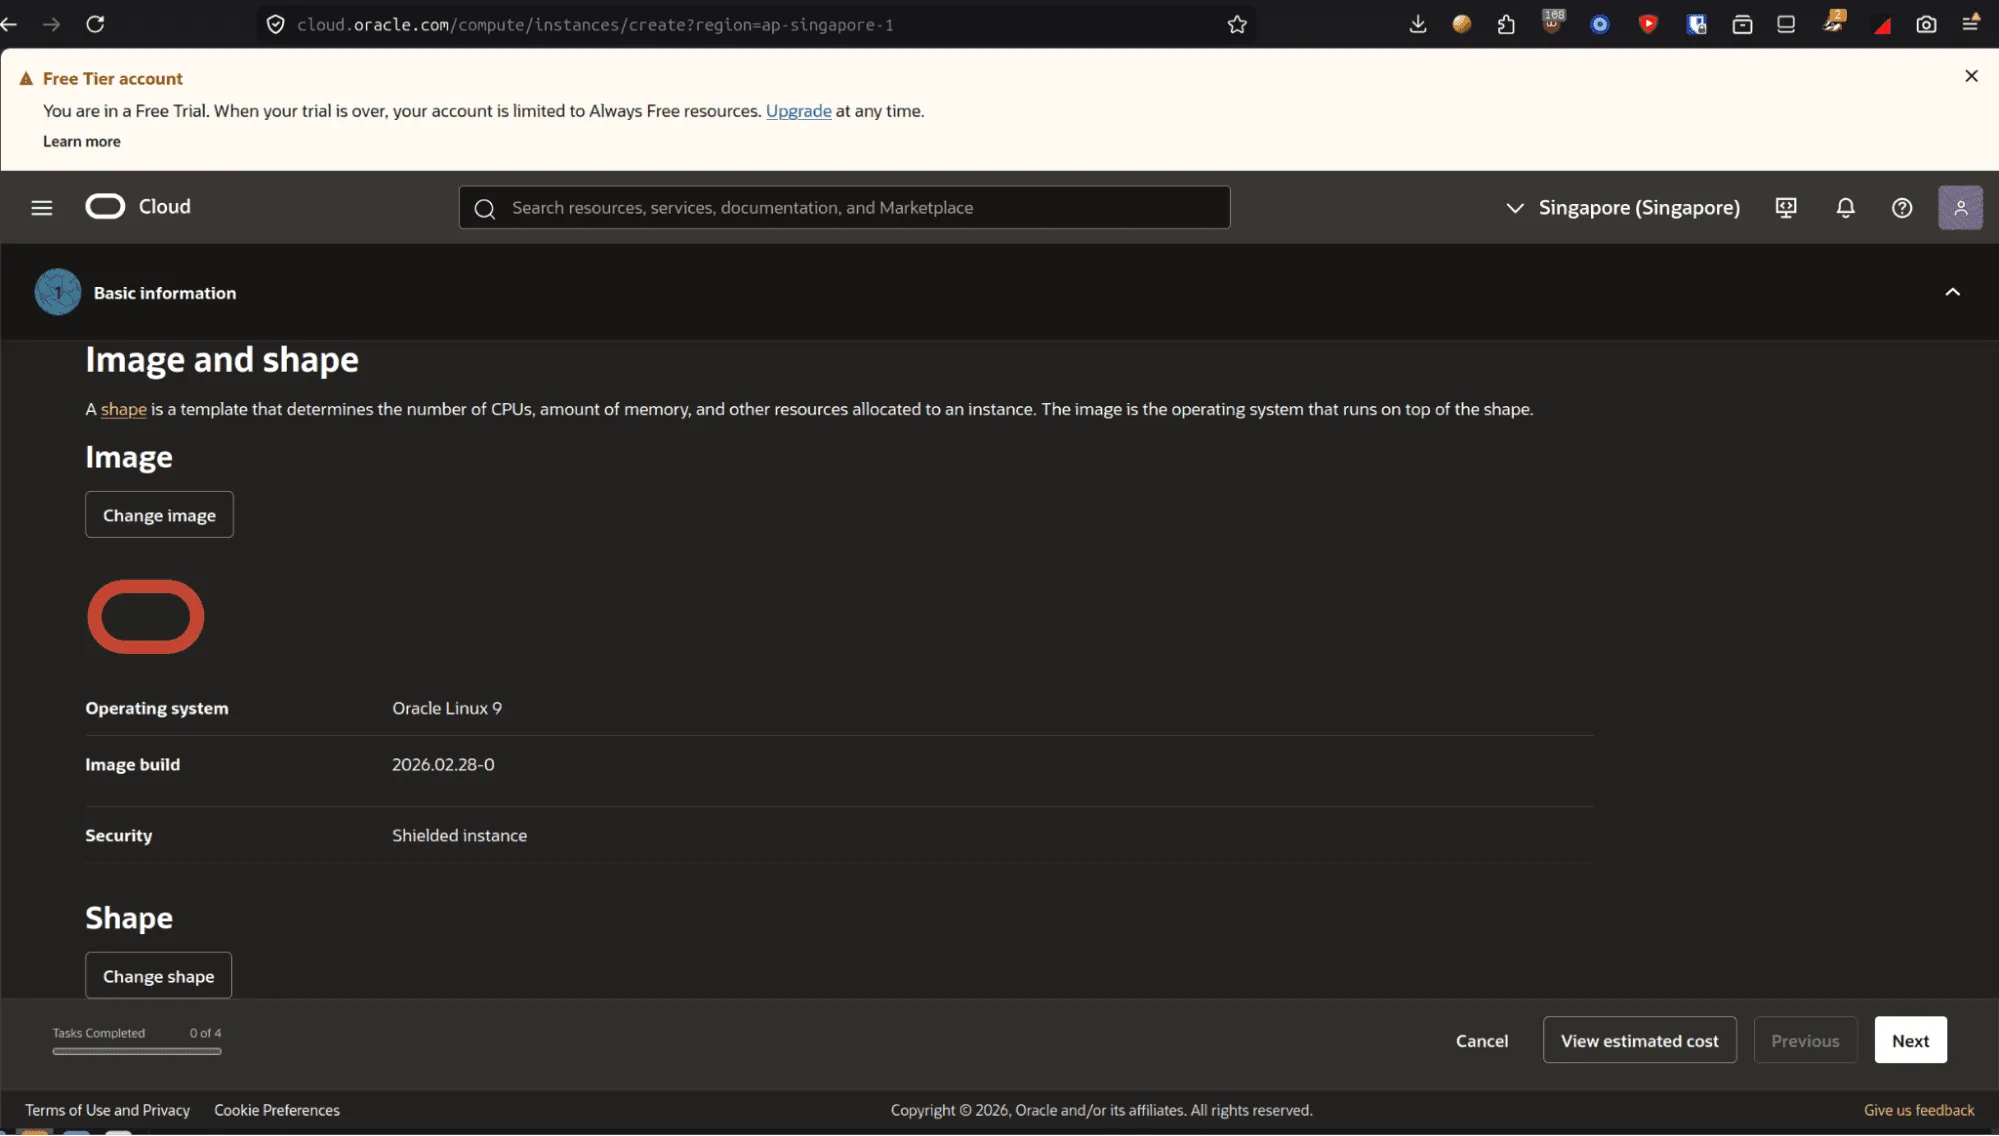Screen dimensions: 1999x1136
Task: Open the red play shield extension
Action: point(1648,24)
